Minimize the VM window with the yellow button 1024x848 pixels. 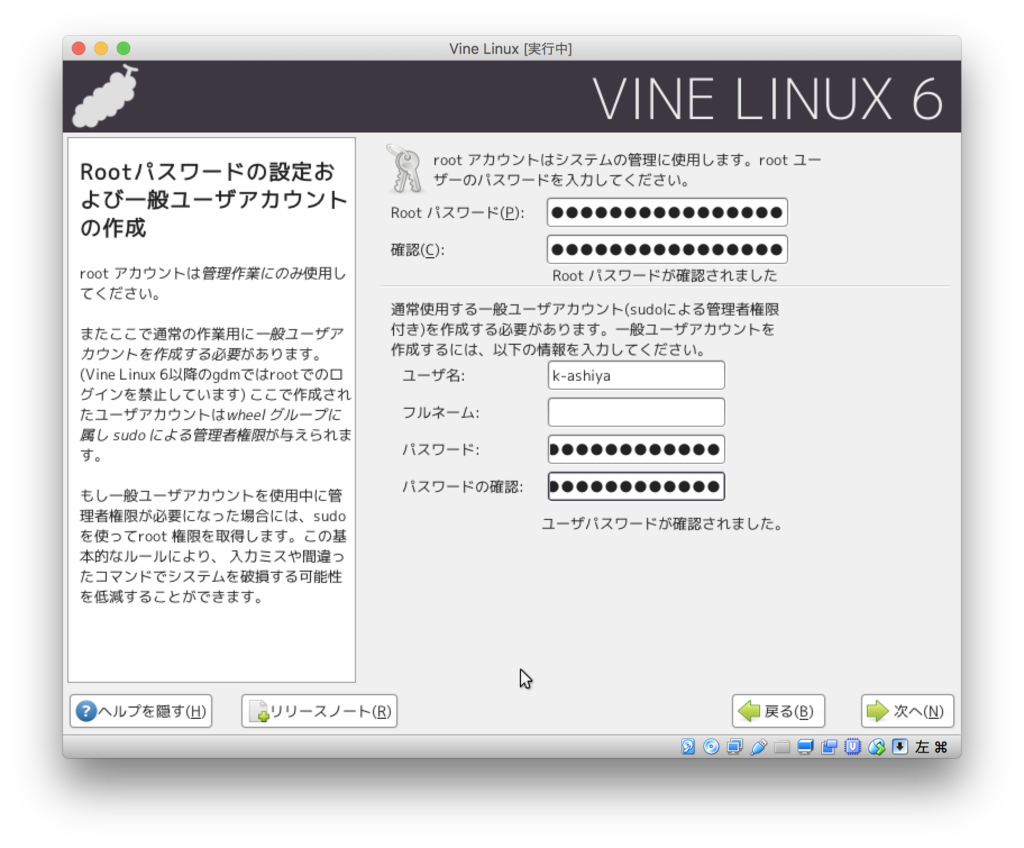tap(101, 48)
